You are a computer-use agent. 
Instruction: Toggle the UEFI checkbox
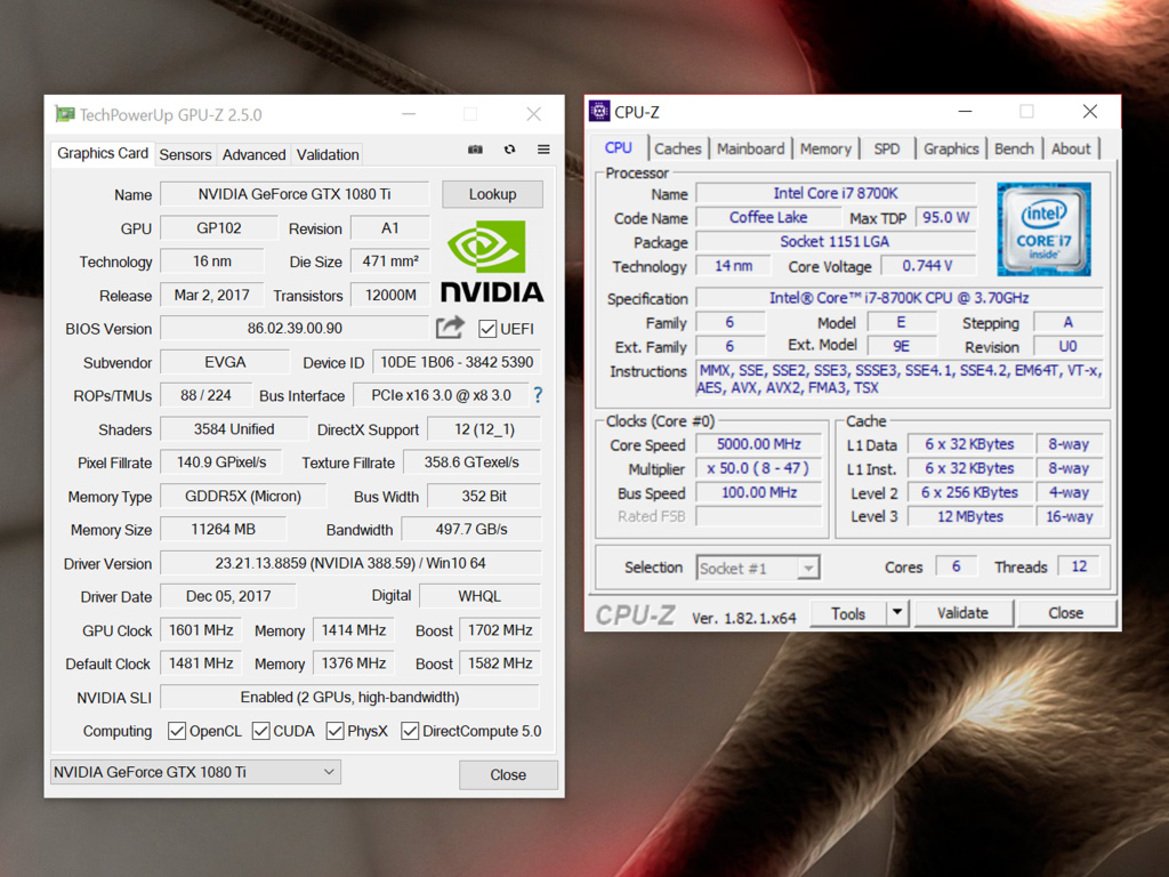[488, 329]
